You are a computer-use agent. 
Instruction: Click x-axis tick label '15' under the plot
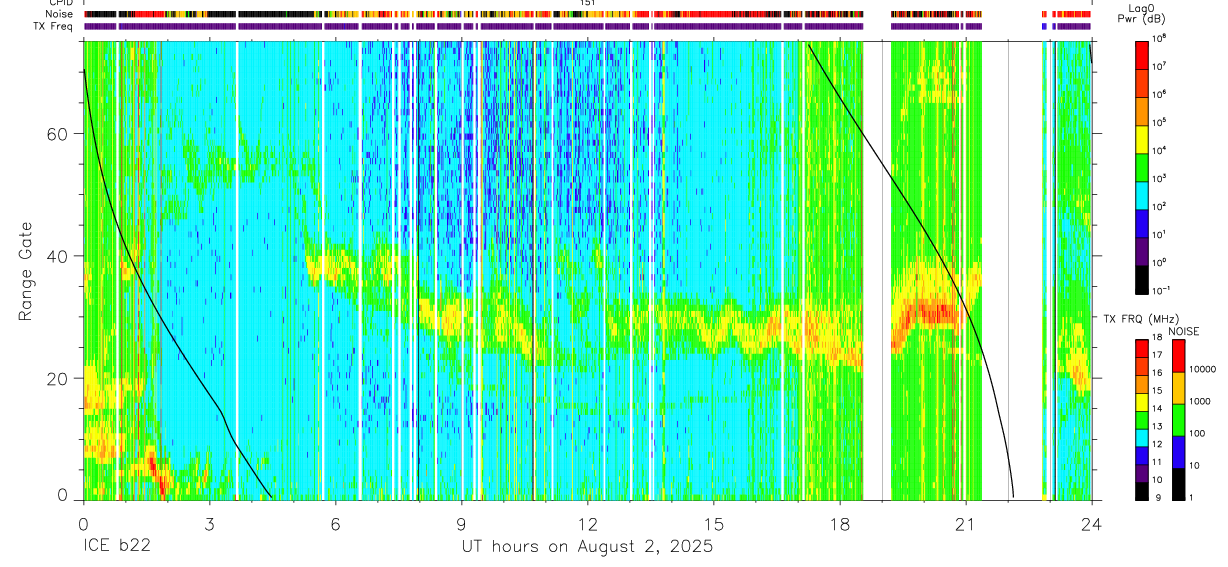tap(713, 523)
